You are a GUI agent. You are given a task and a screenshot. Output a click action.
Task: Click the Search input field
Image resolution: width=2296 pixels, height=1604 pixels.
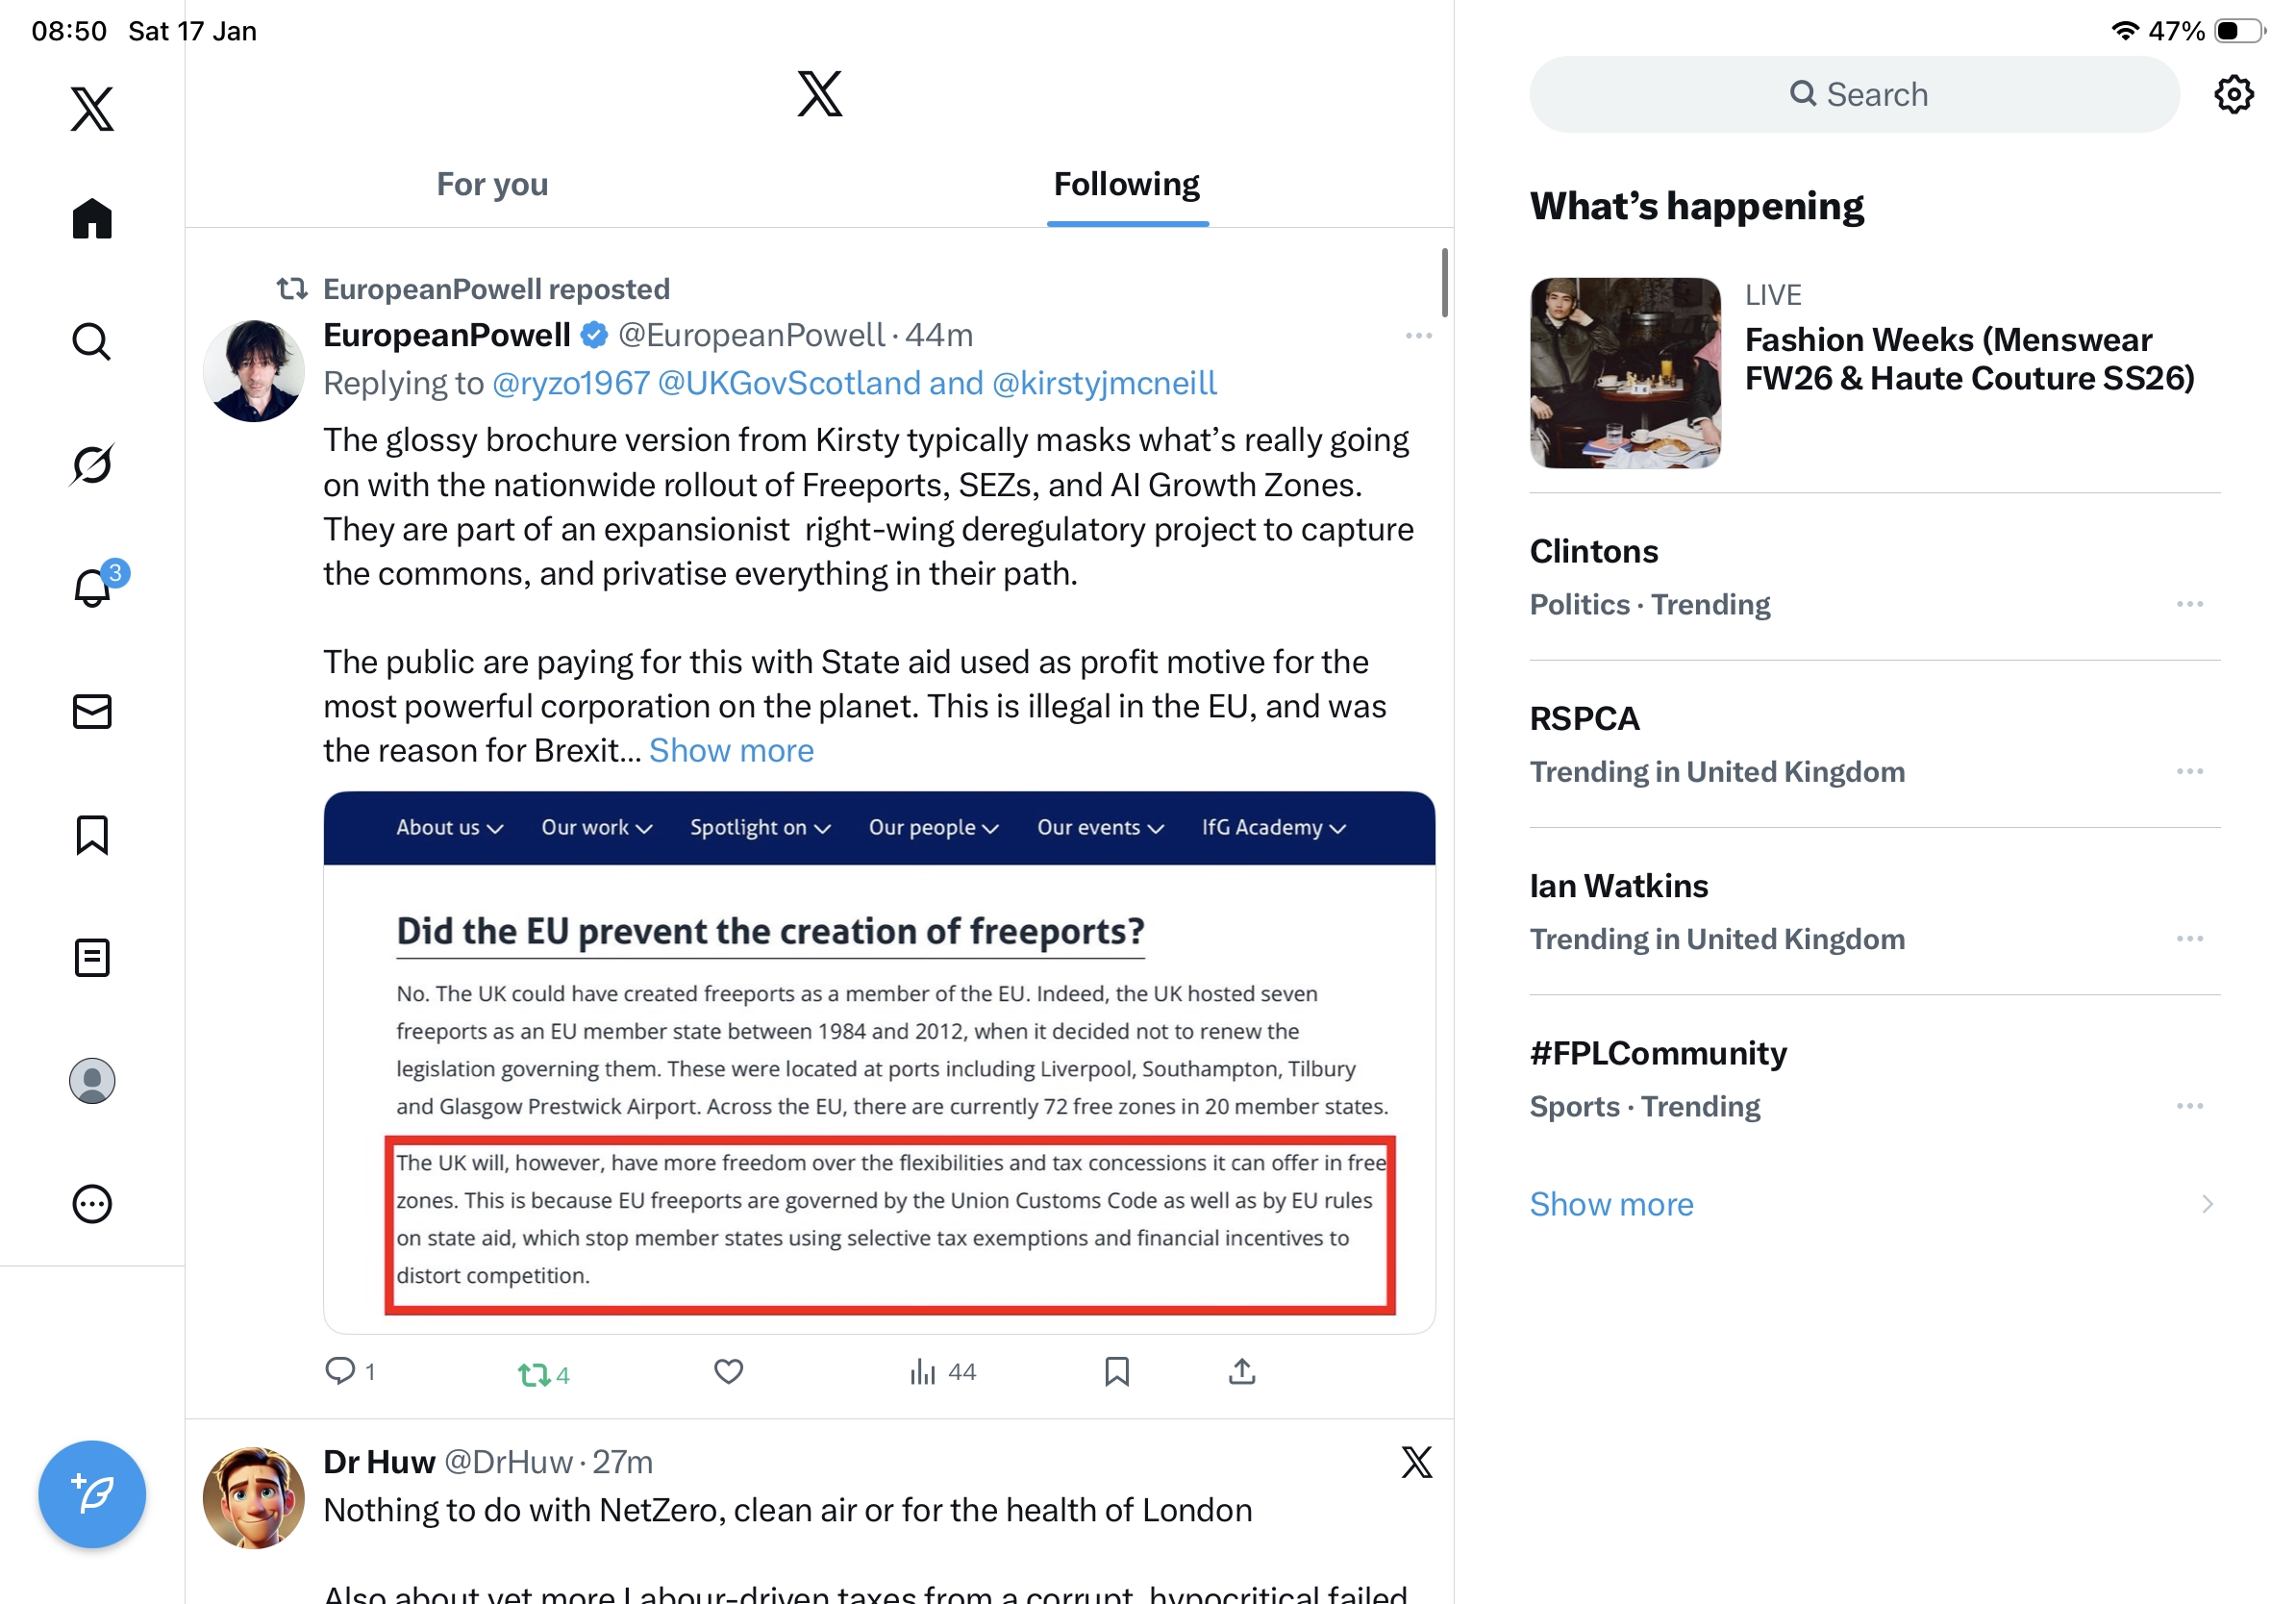click(x=1854, y=94)
